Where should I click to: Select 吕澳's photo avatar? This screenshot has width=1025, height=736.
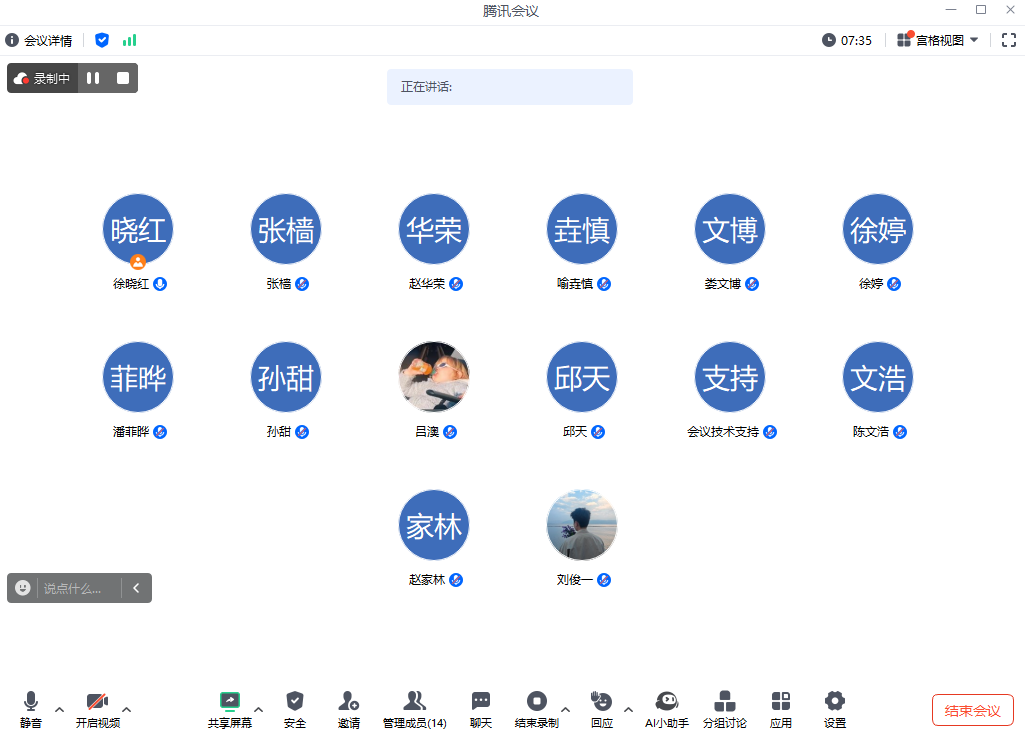(x=434, y=377)
